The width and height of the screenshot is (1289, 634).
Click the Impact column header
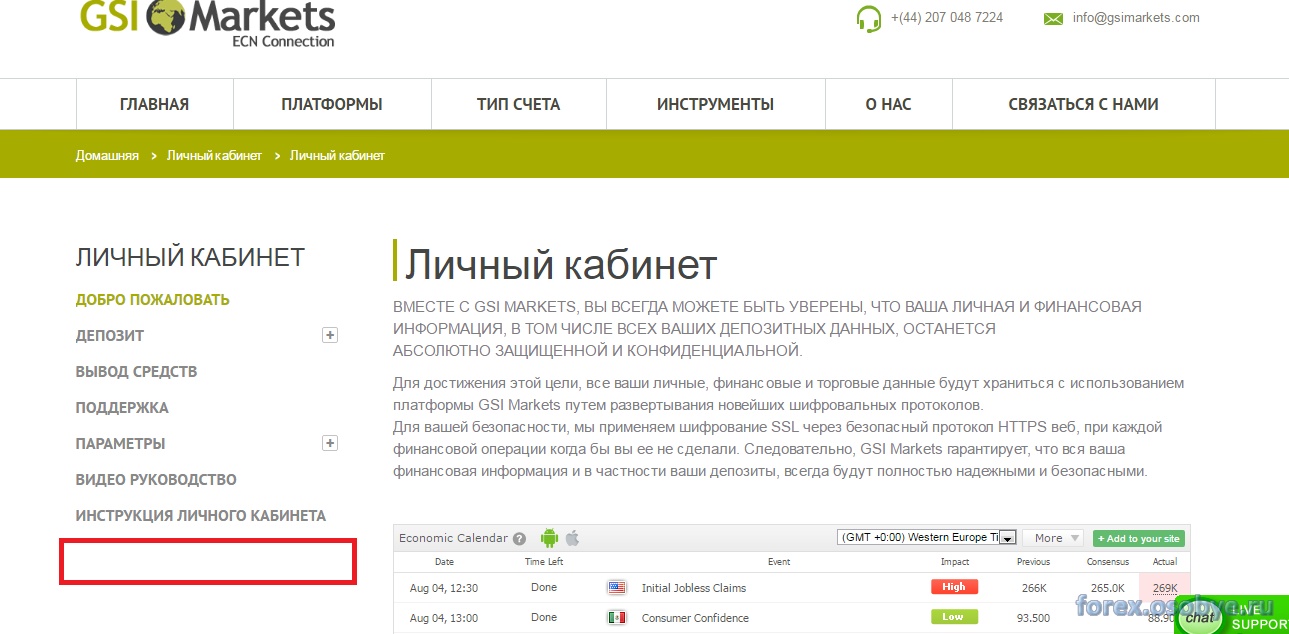(955, 562)
